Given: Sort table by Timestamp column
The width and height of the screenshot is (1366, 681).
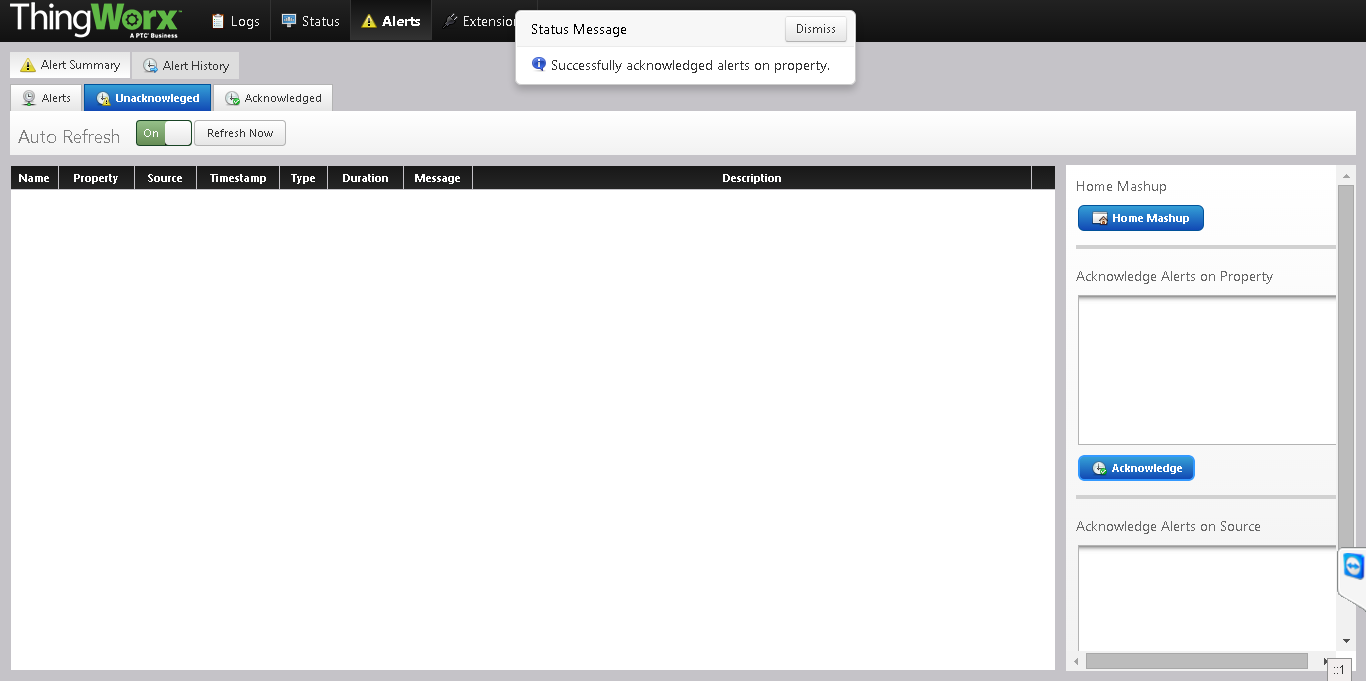Looking at the screenshot, I should [238, 178].
